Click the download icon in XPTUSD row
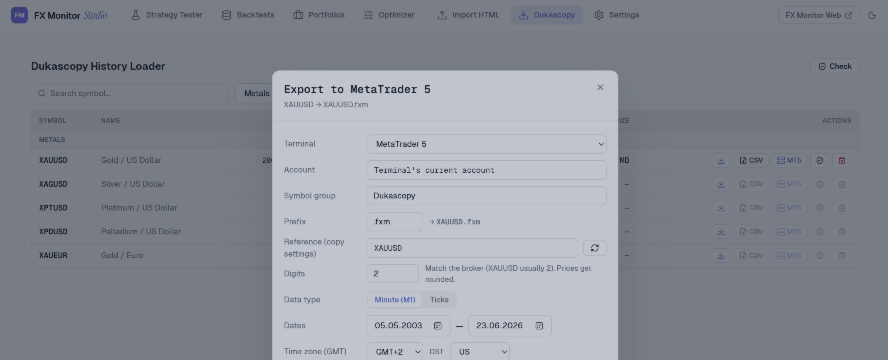Screen dimensions: 888x360 [x=721, y=208]
